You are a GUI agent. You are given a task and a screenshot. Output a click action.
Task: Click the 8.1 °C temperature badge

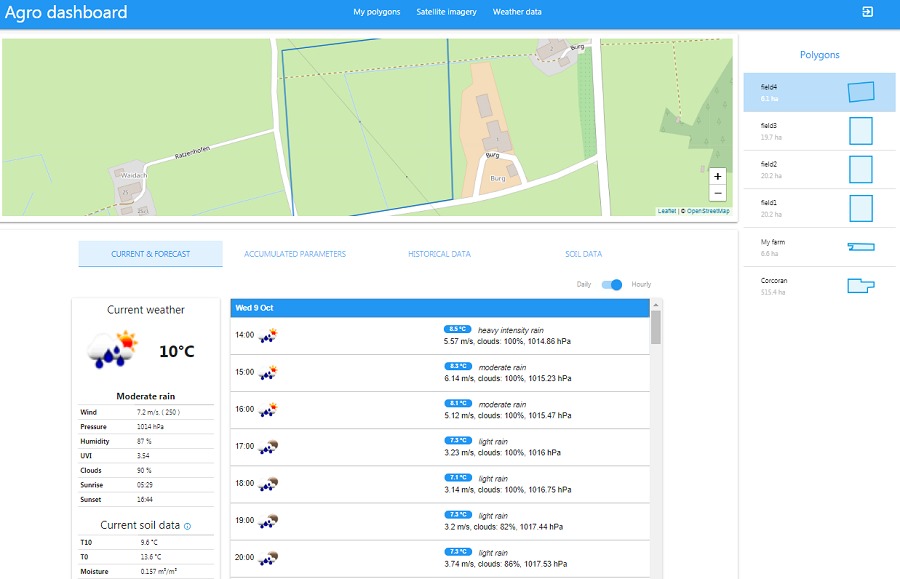pyautogui.click(x=457, y=403)
